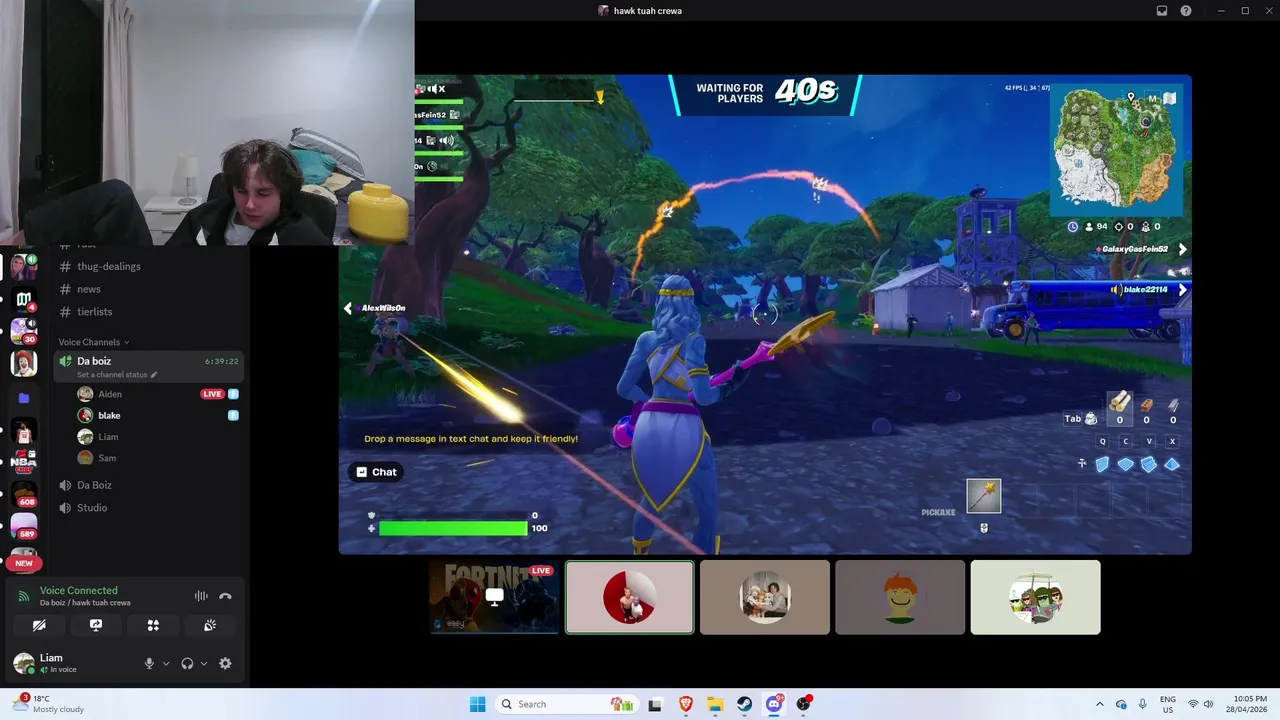Select the red avatar participant tile
Viewport: 1280px width, 720px height.
[629, 597]
